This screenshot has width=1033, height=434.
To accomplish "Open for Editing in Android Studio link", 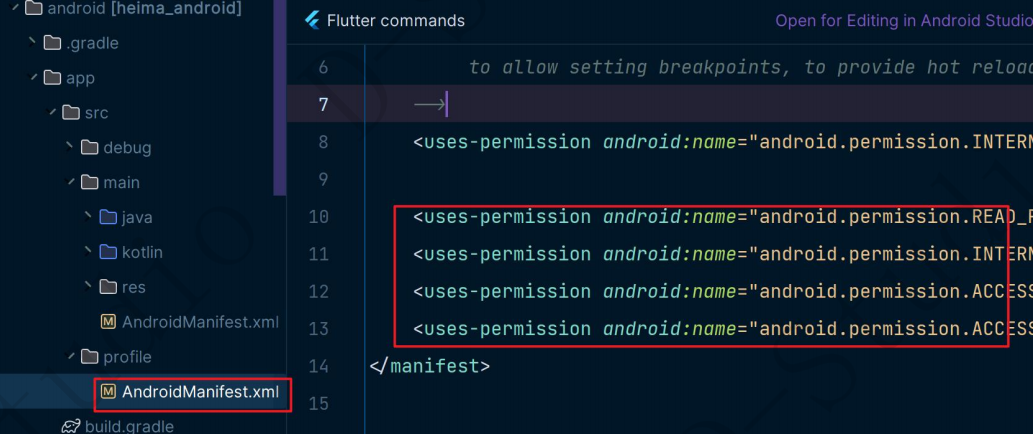I will 904,21.
